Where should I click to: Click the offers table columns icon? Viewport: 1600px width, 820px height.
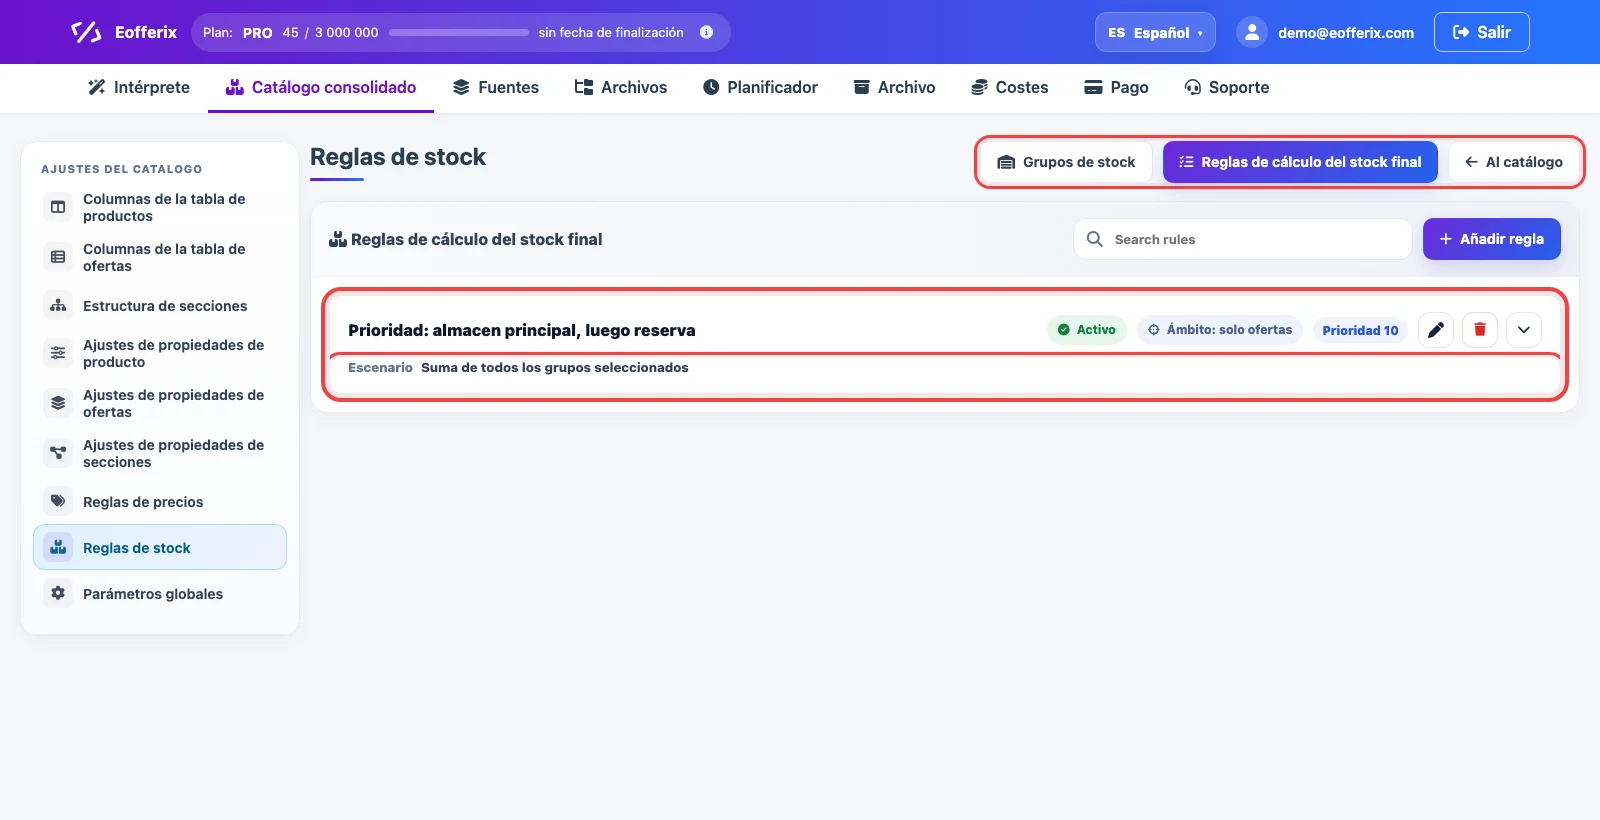(58, 257)
